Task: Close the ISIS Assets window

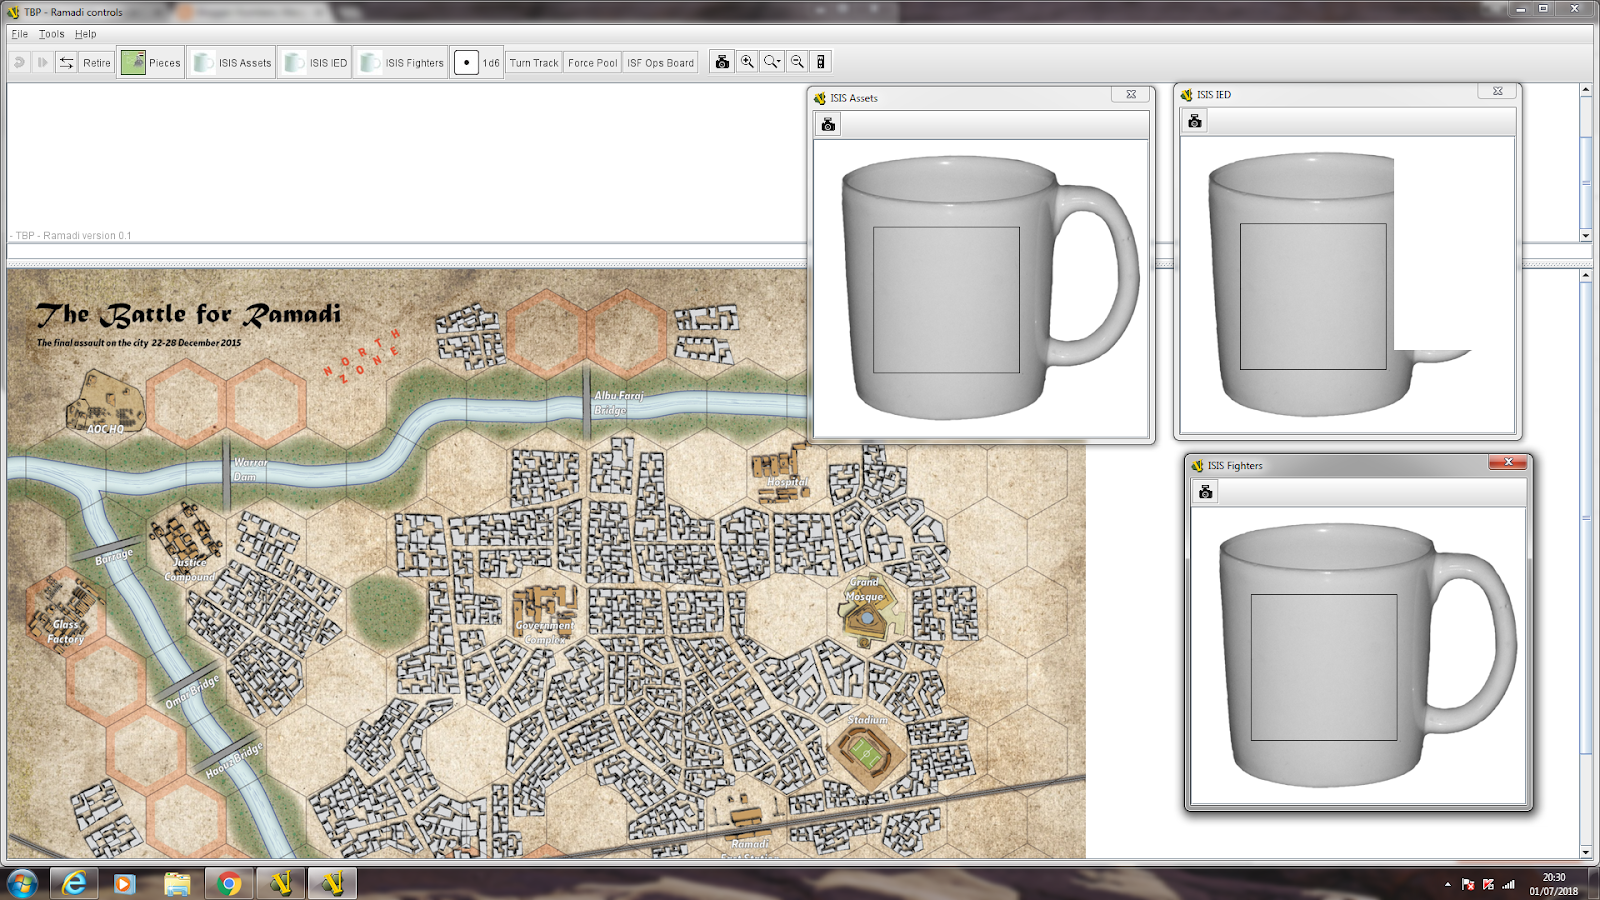Action: click(x=1131, y=94)
